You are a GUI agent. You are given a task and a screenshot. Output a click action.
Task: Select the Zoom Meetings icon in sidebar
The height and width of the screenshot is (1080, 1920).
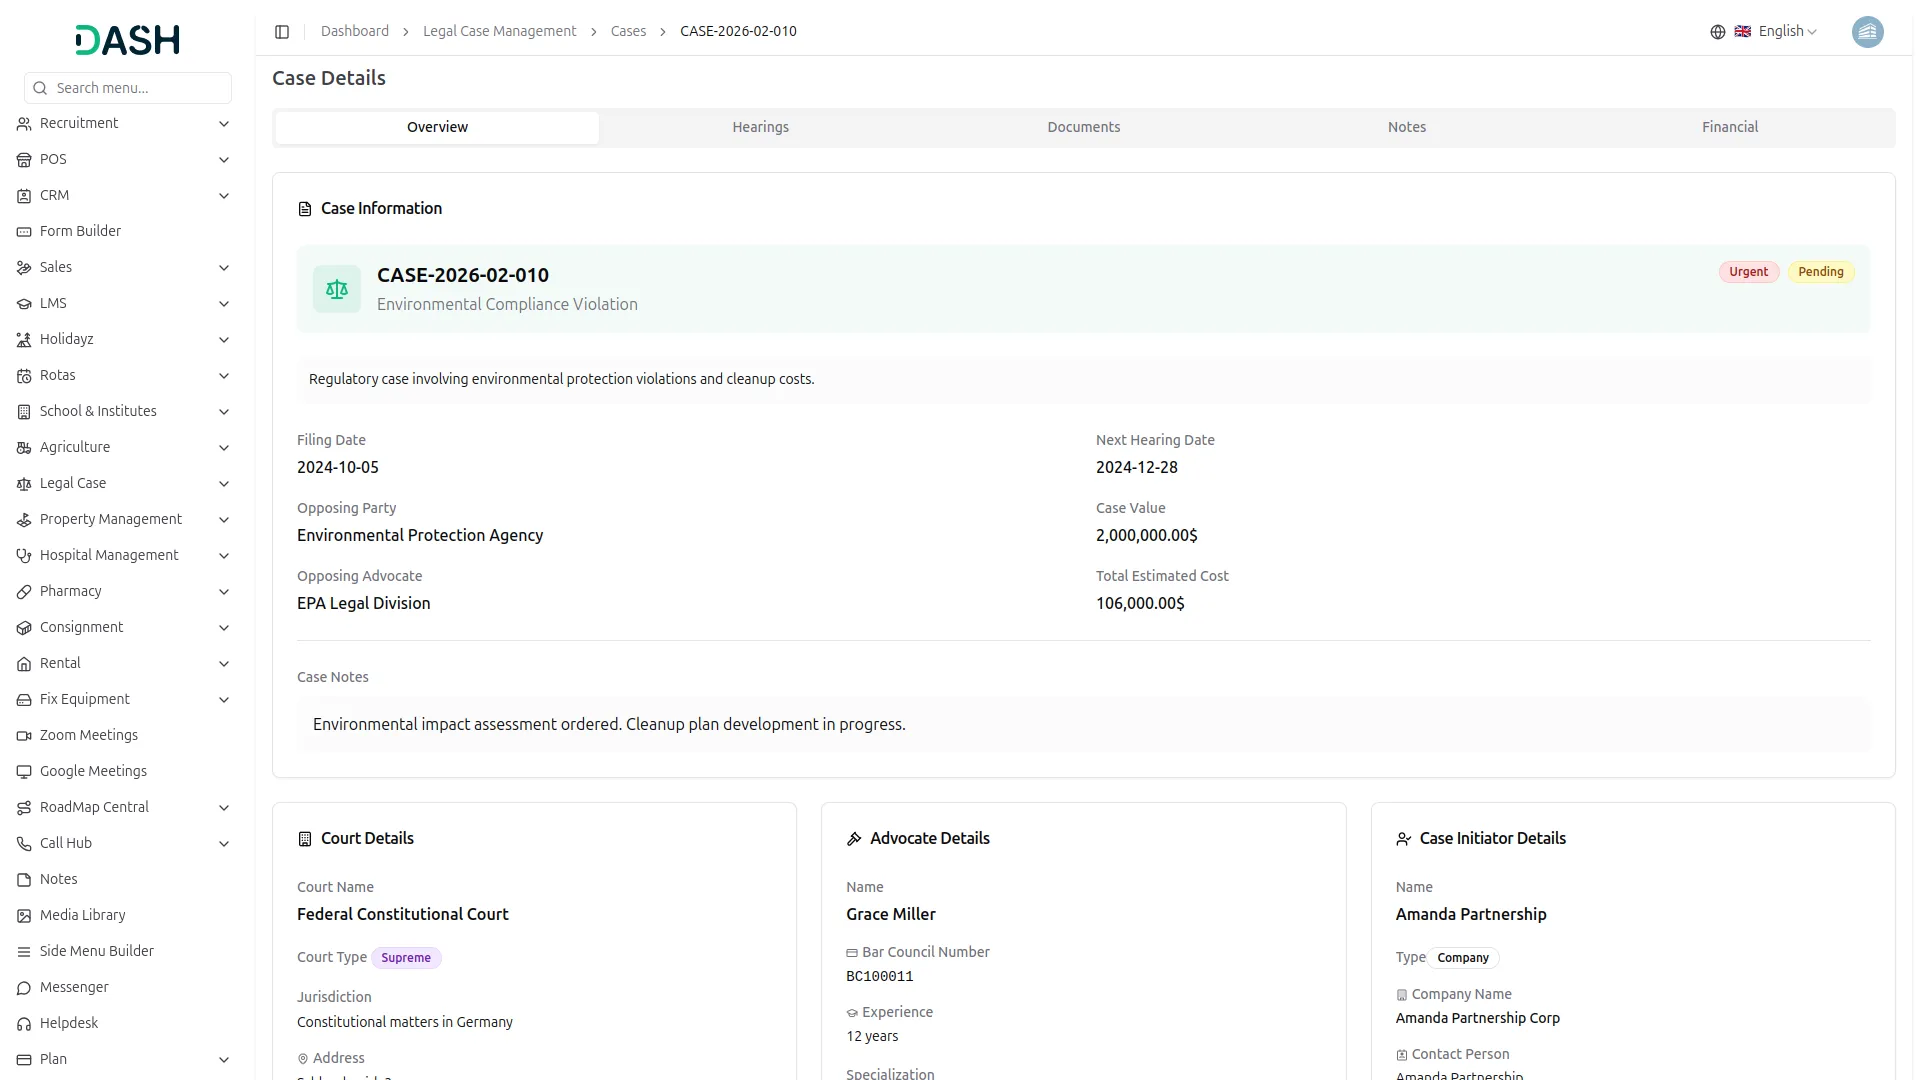(23, 735)
